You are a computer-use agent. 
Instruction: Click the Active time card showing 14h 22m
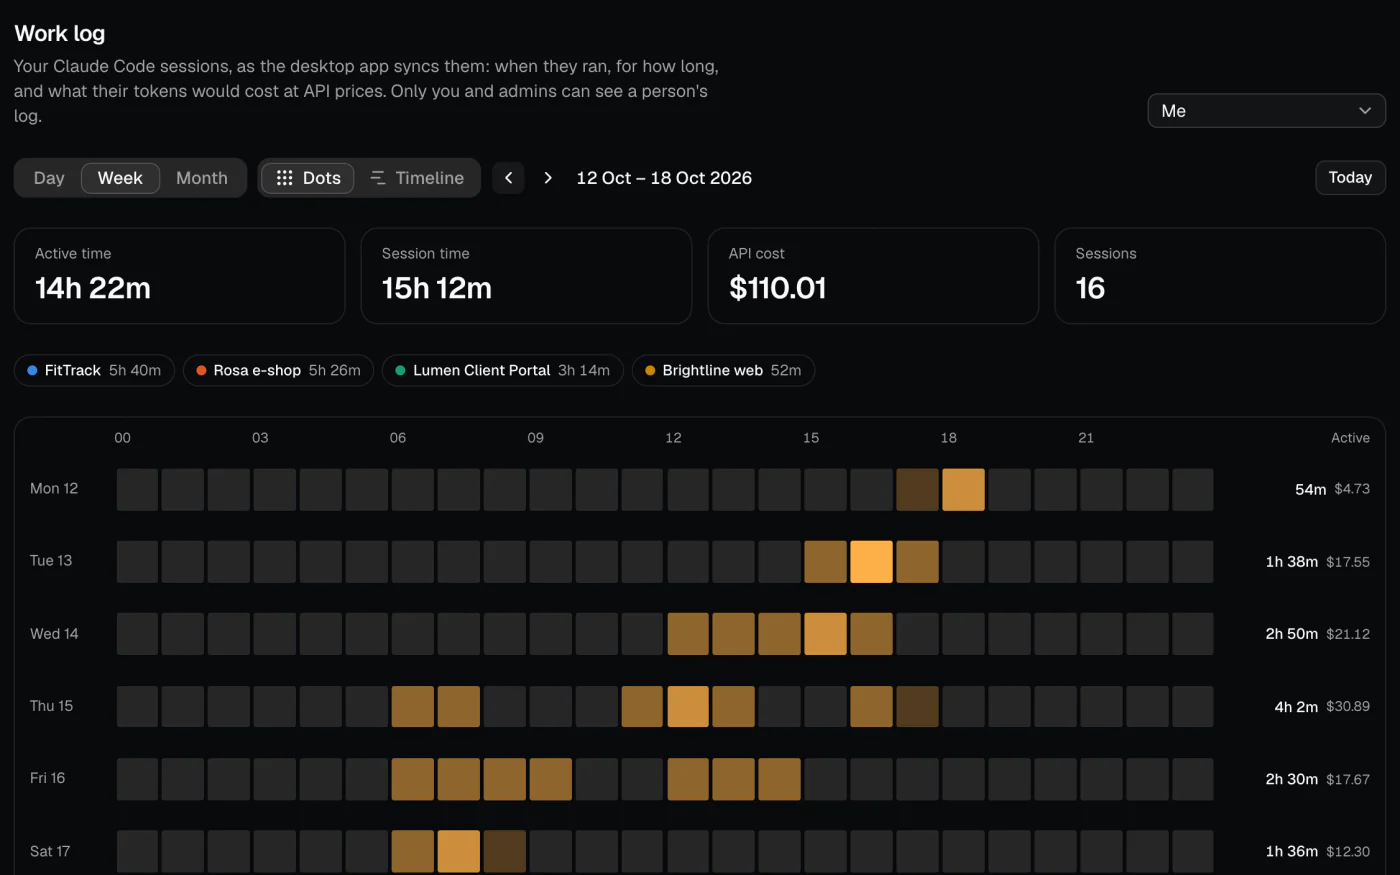(180, 276)
